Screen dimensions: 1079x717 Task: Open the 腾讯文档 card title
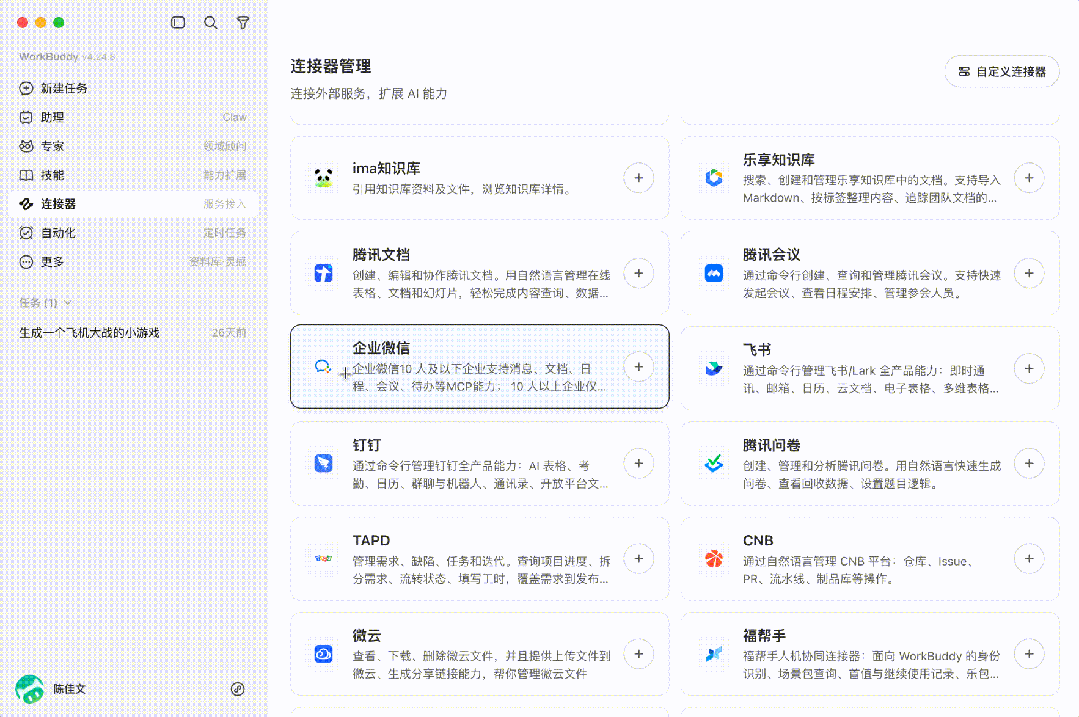[381, 255]
